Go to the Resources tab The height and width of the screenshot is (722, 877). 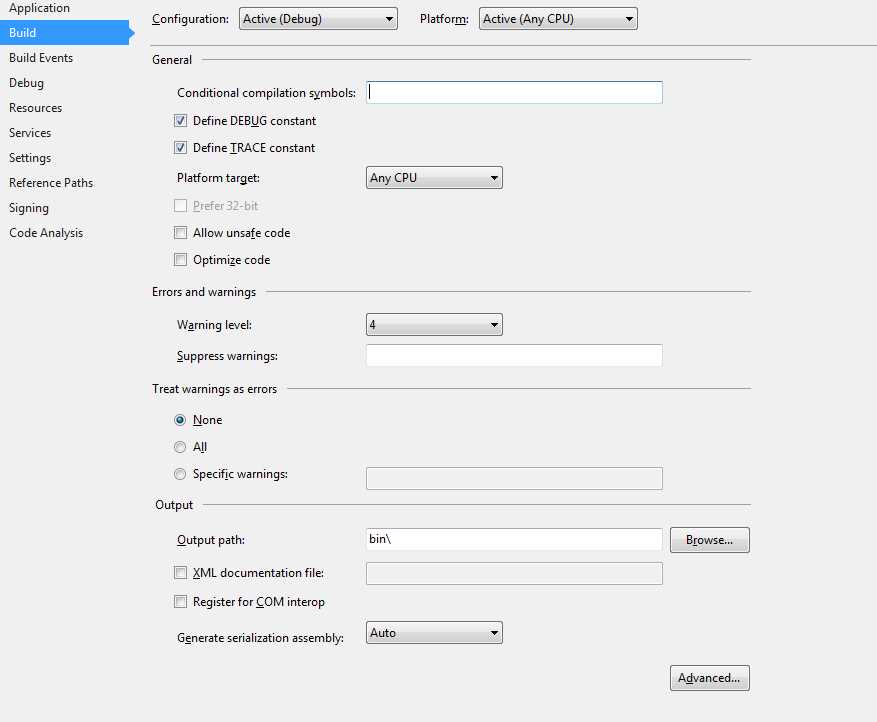[x=35, y=108]
